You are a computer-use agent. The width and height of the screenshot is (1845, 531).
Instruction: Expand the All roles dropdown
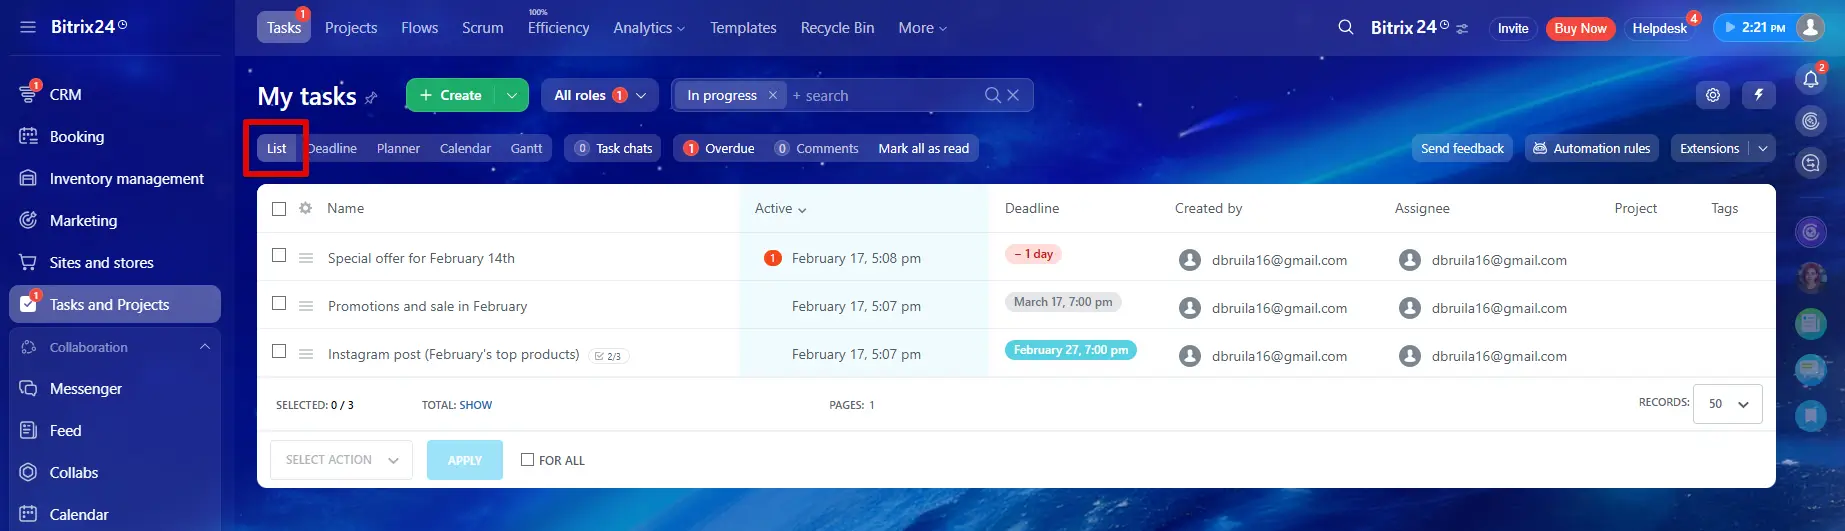pos(599,95)
